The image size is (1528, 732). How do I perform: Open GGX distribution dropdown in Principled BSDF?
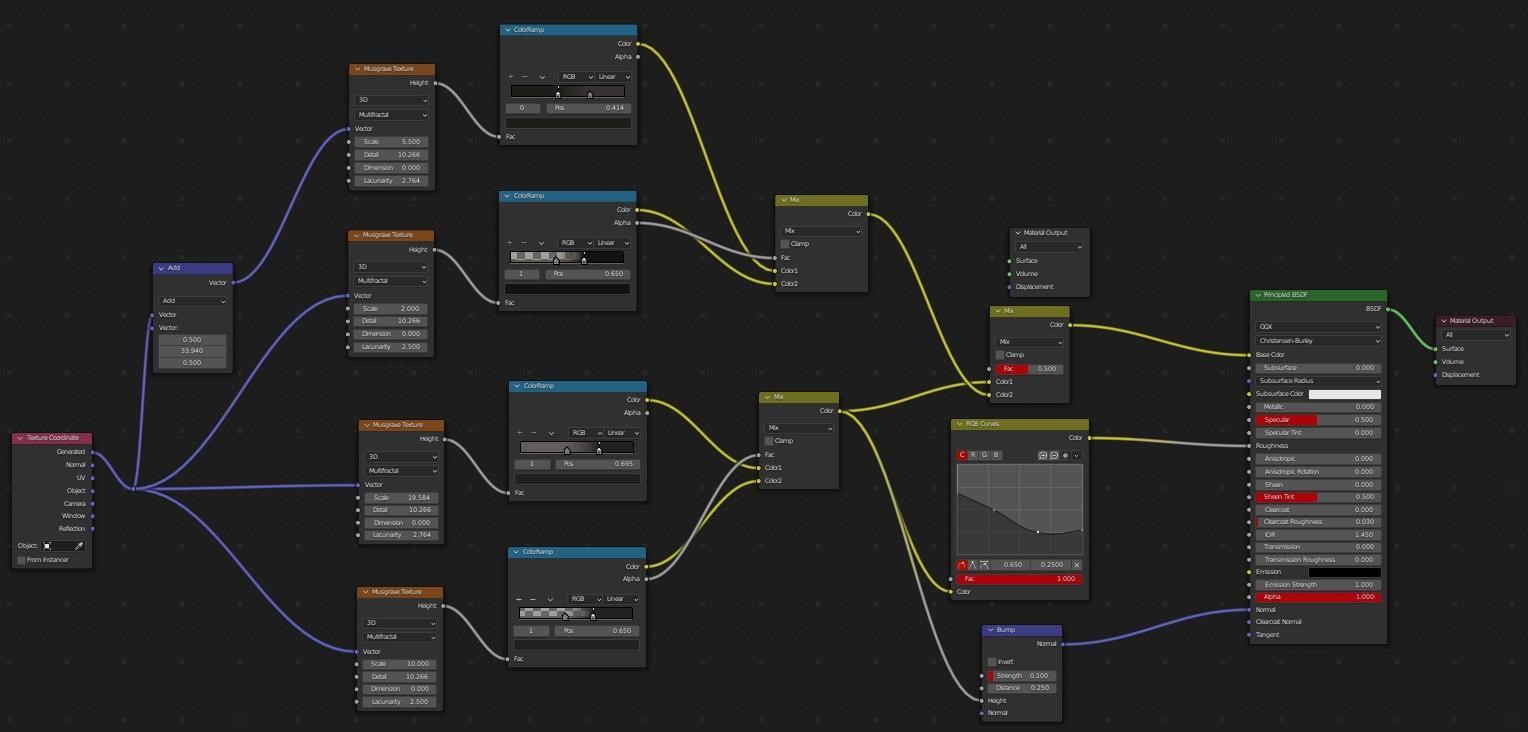(x=1318, y=327)
